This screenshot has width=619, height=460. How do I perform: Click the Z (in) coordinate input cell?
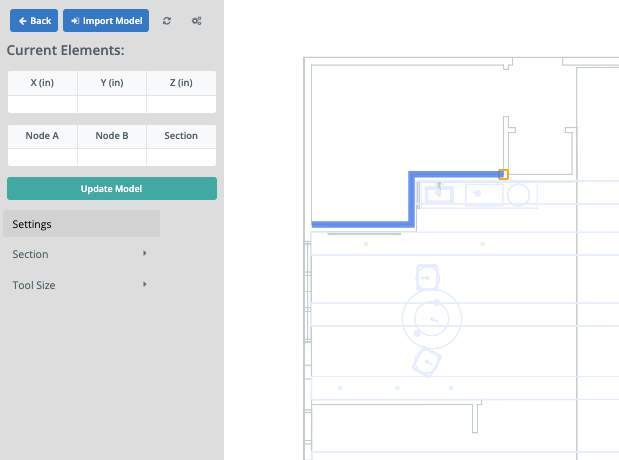click(181, 104)
